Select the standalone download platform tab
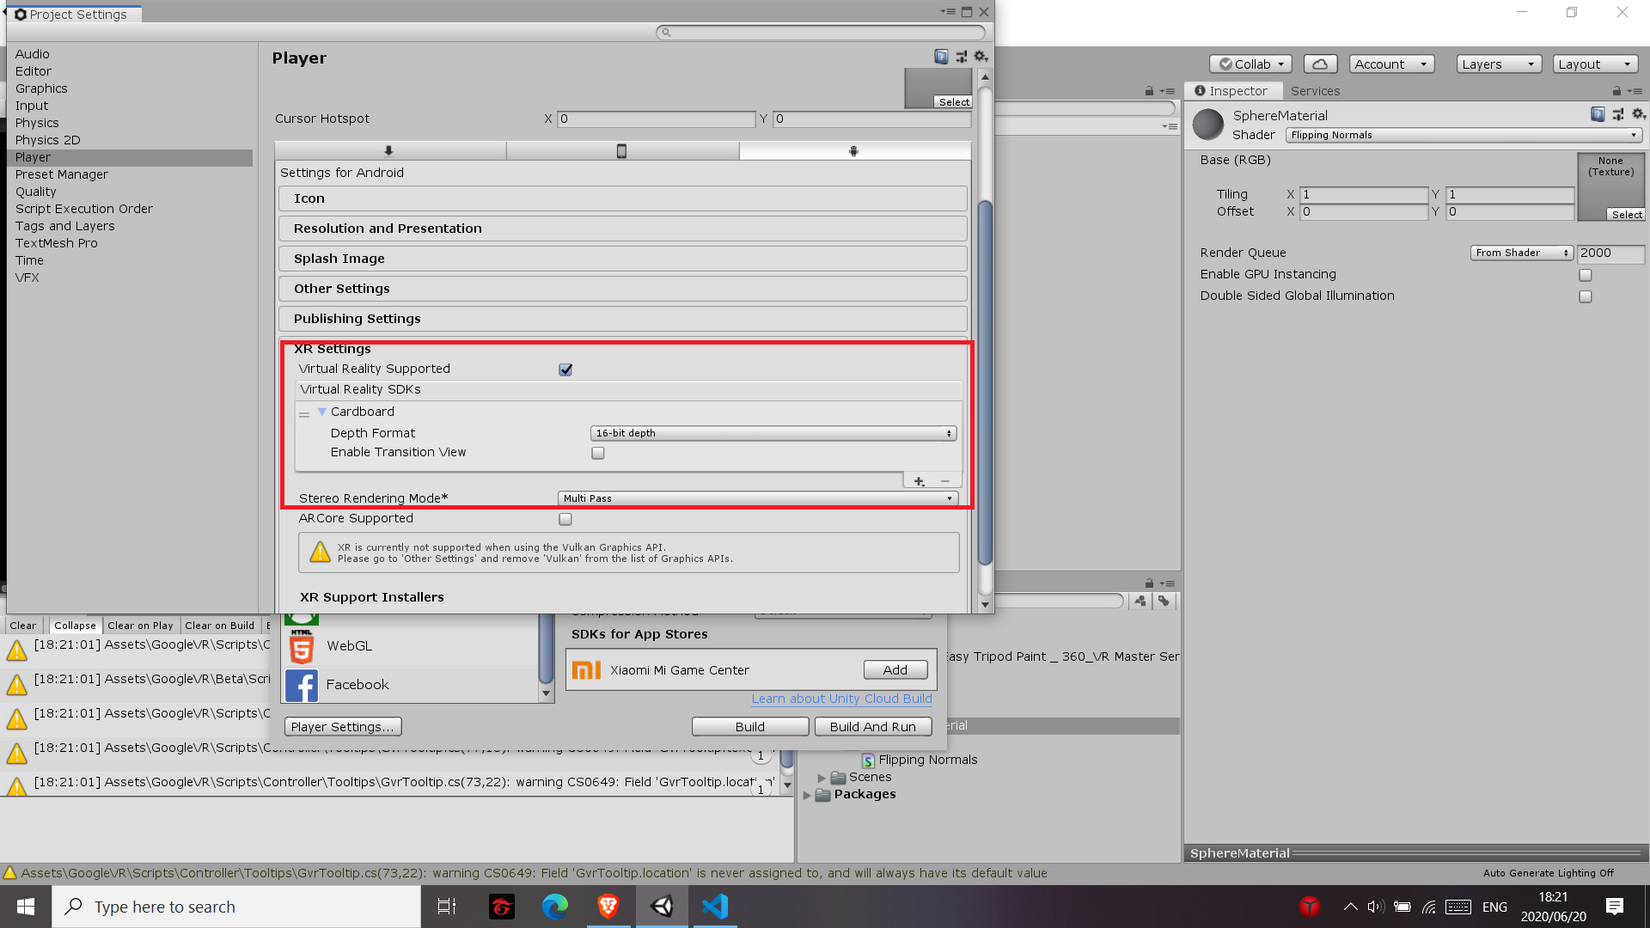Image resolution: width=1650 pixels, height=928 pixels. coord(390,151)
